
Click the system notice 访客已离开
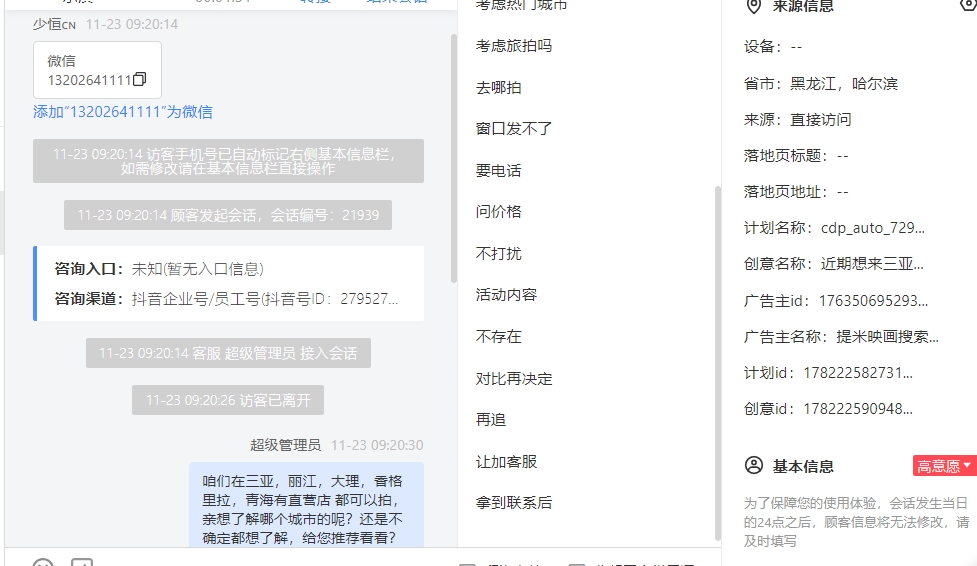228,400
